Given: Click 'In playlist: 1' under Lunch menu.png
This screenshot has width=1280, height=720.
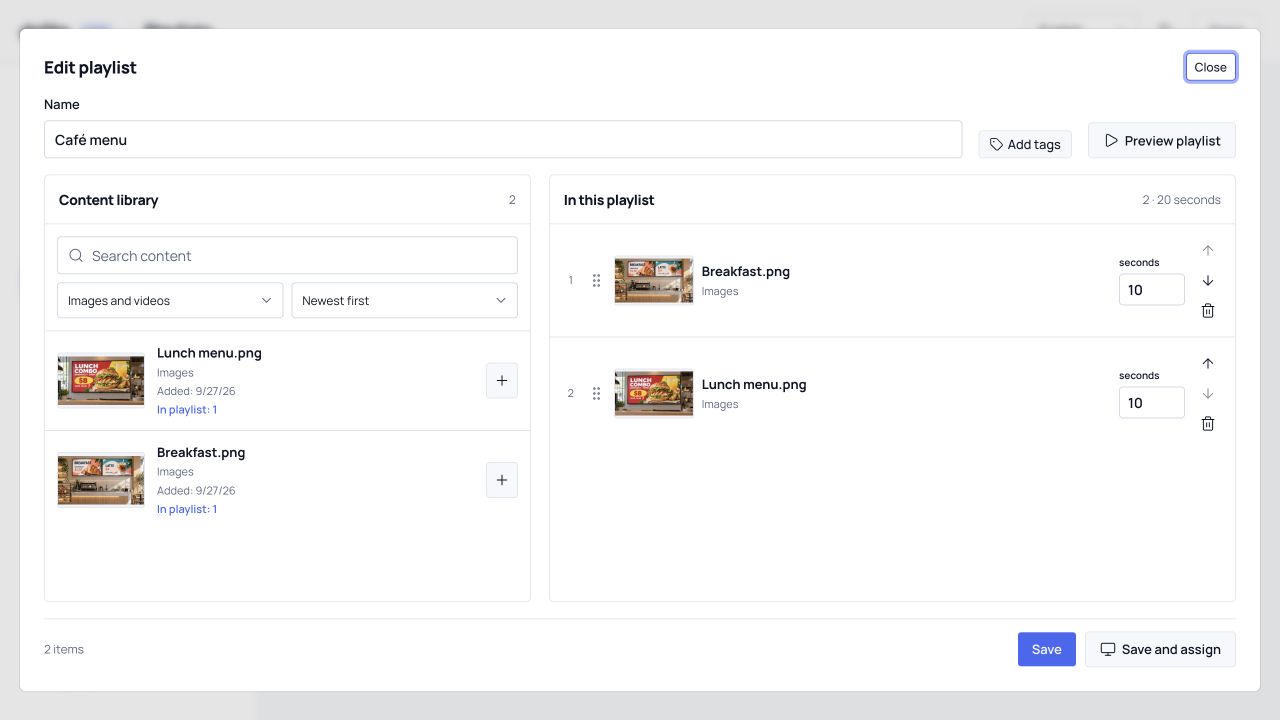Looking at the screenshot, I should [187, 410].
